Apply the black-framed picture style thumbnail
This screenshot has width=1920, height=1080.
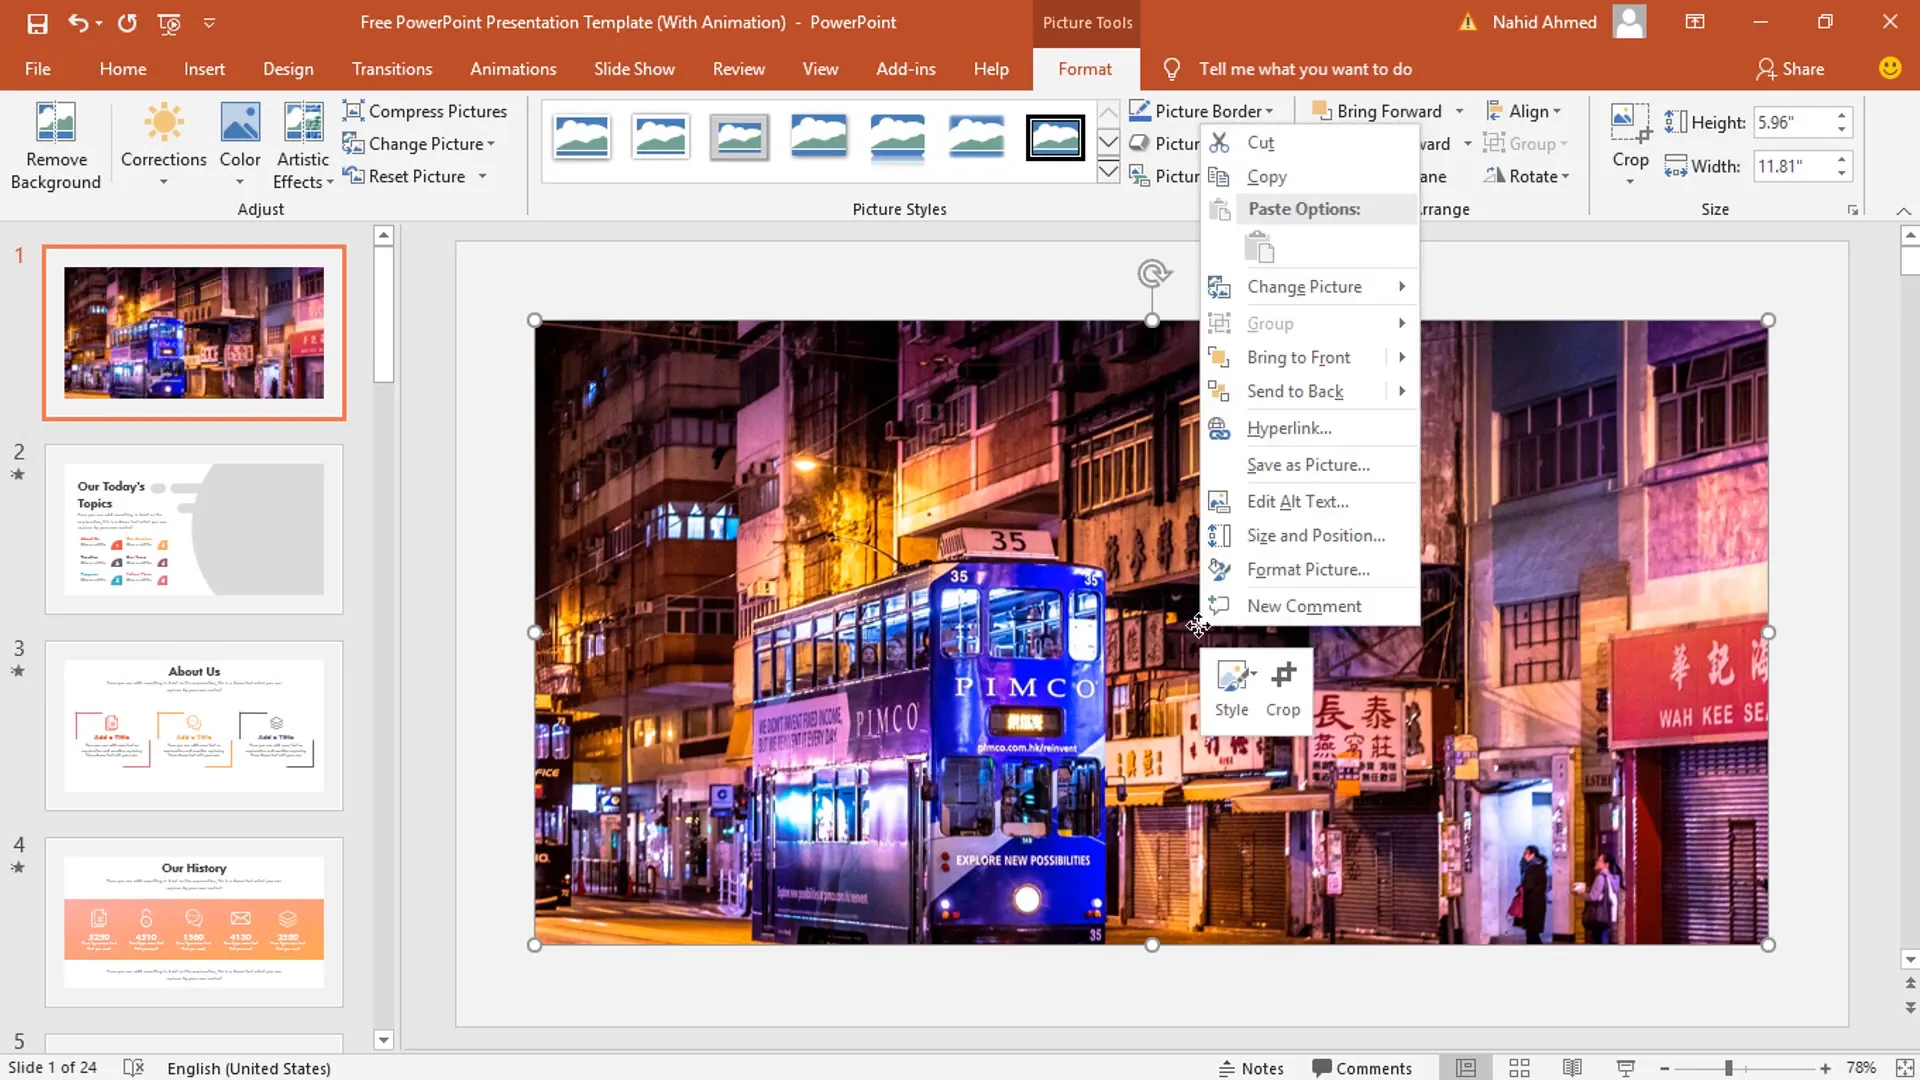(x=1055, y=138)
